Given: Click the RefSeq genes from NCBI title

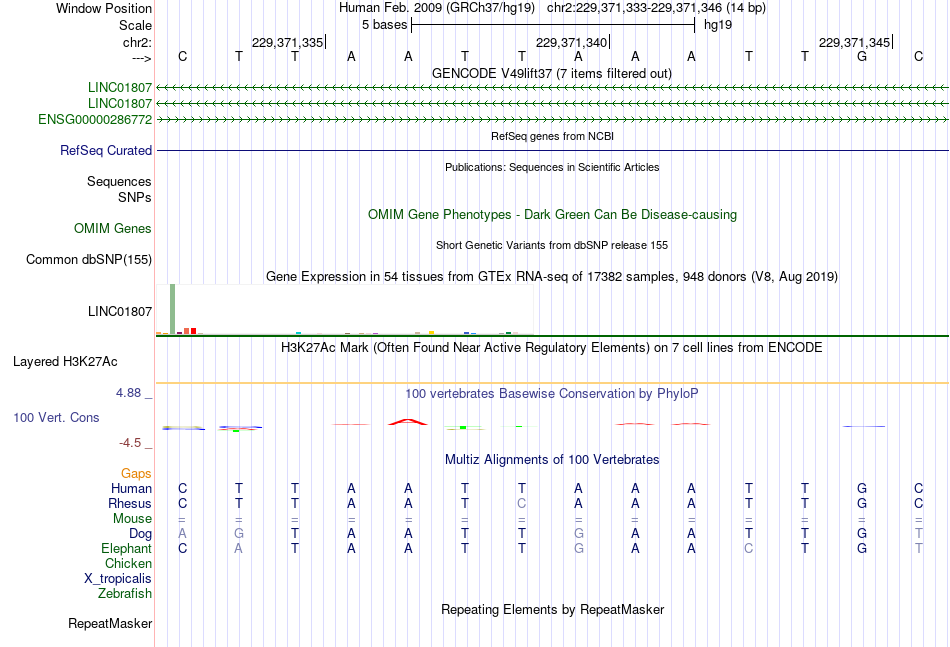Looking at the screenshot, I should tap(553, 136).
